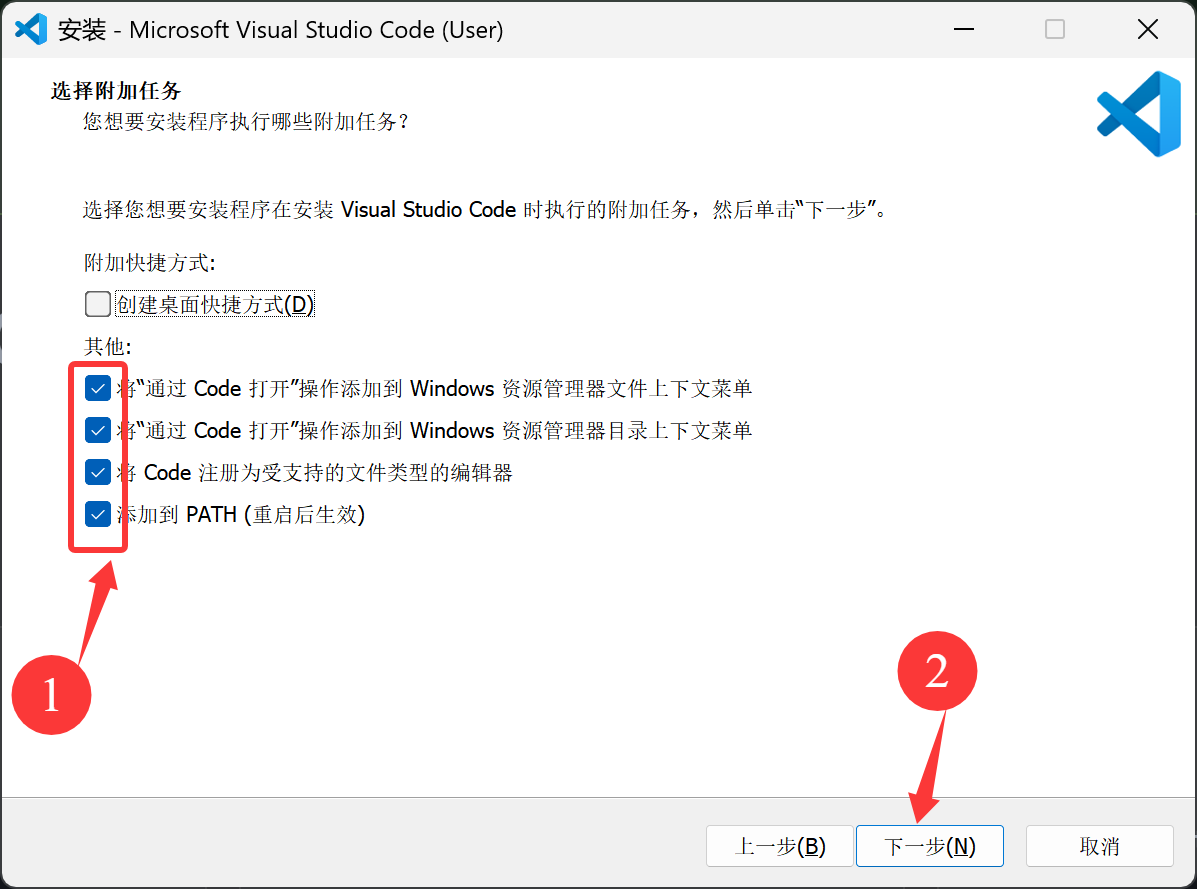Close the installer window
1197x889 pixels.
coord(1147,30)
